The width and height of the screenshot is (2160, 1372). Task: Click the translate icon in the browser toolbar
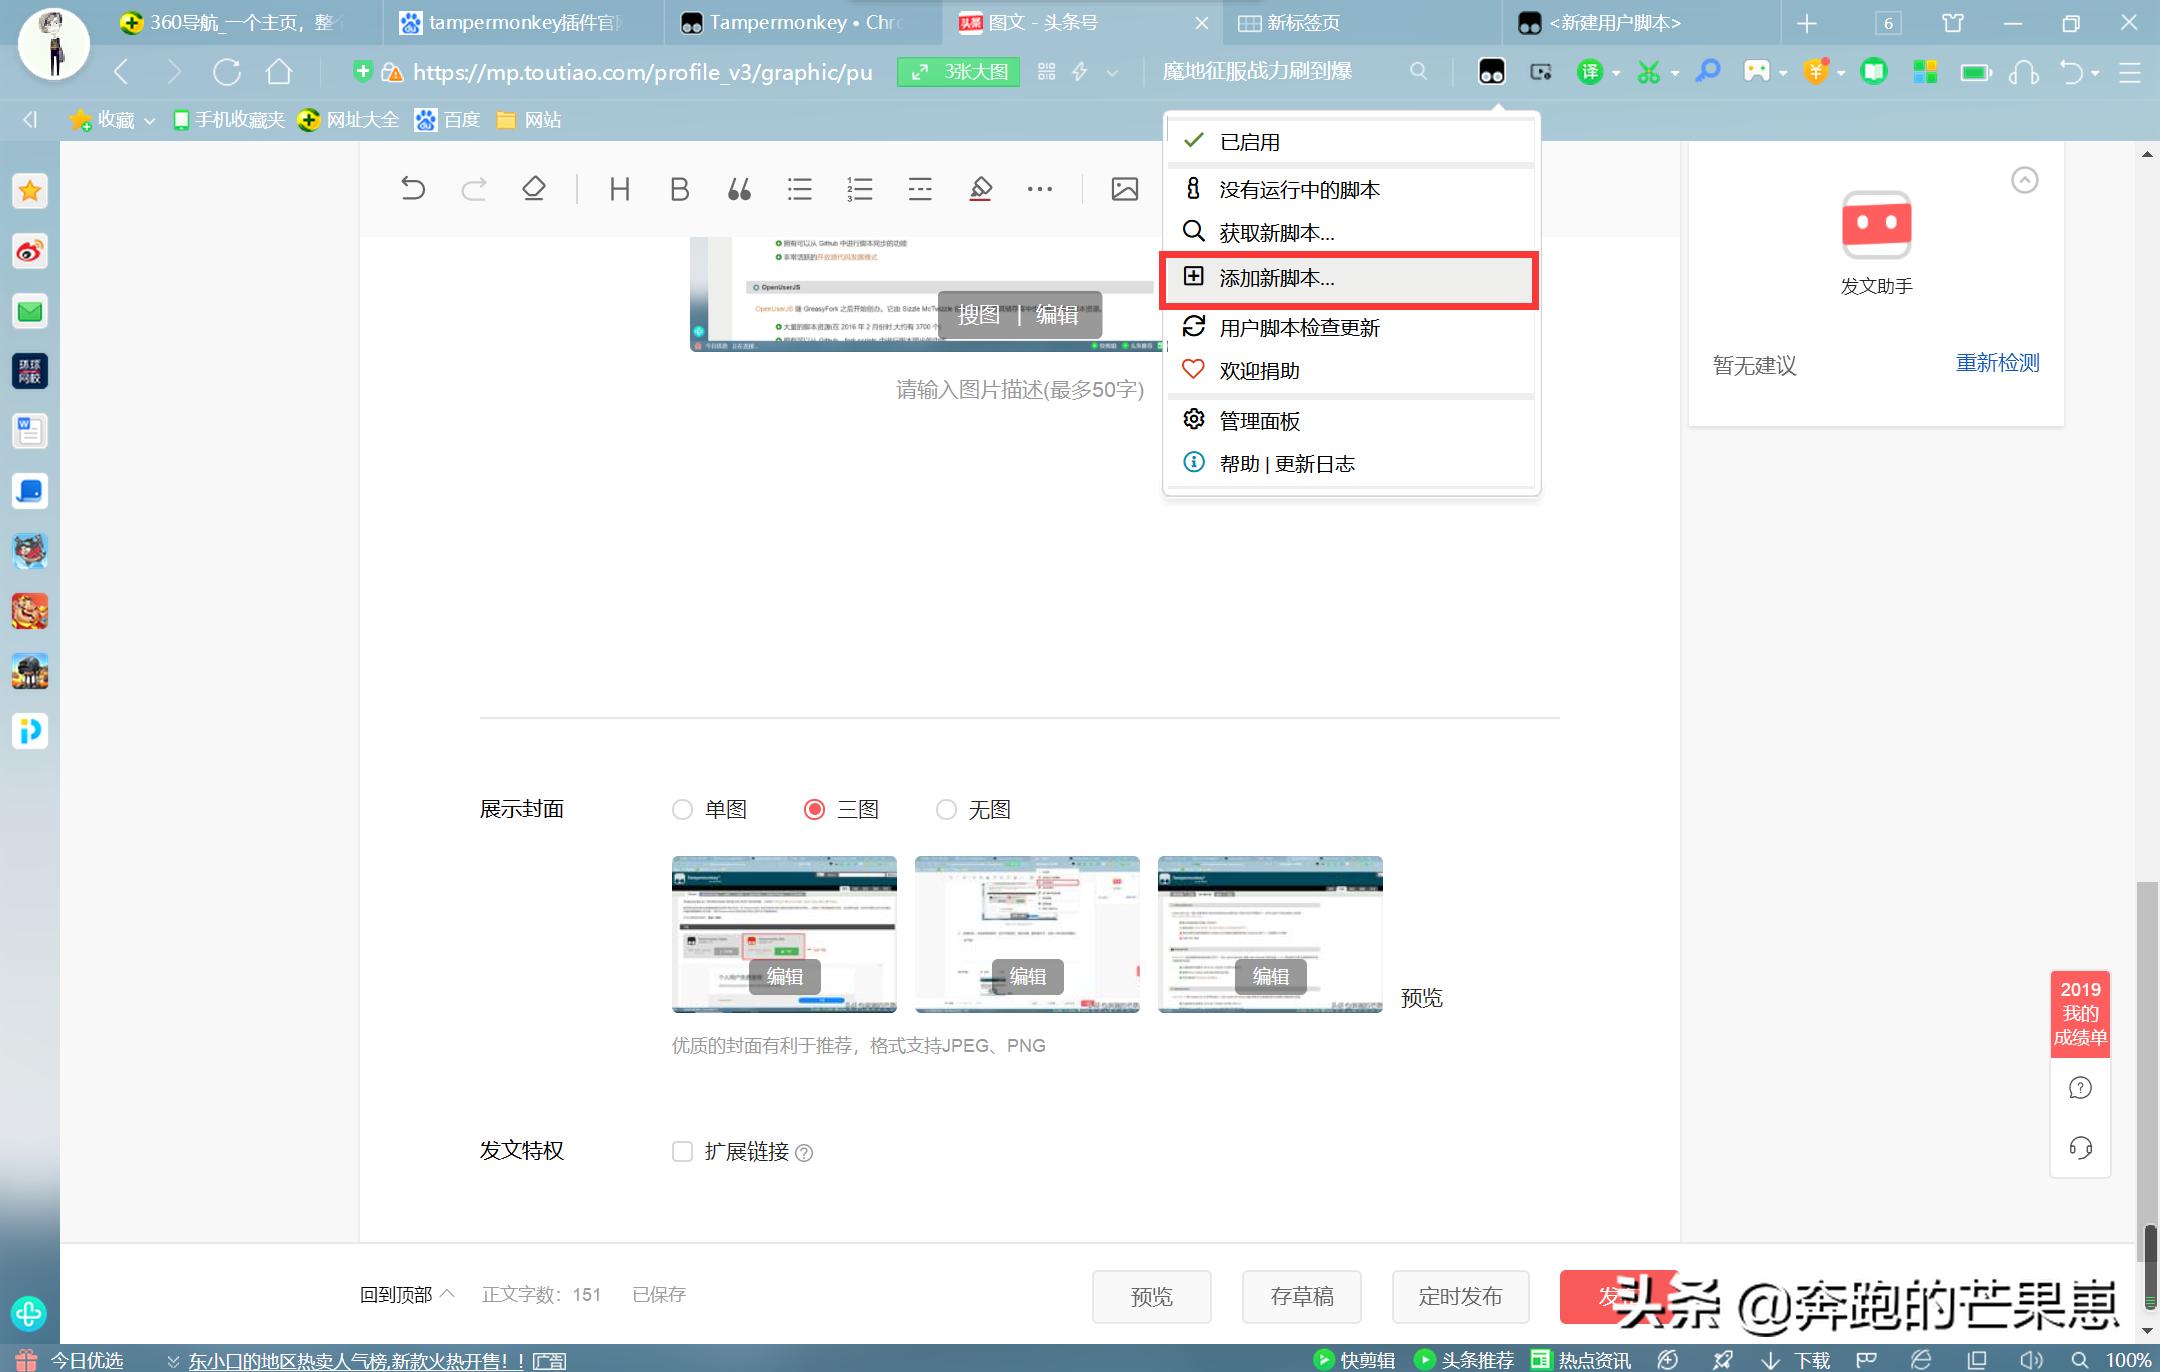(x=1588, y=71)
